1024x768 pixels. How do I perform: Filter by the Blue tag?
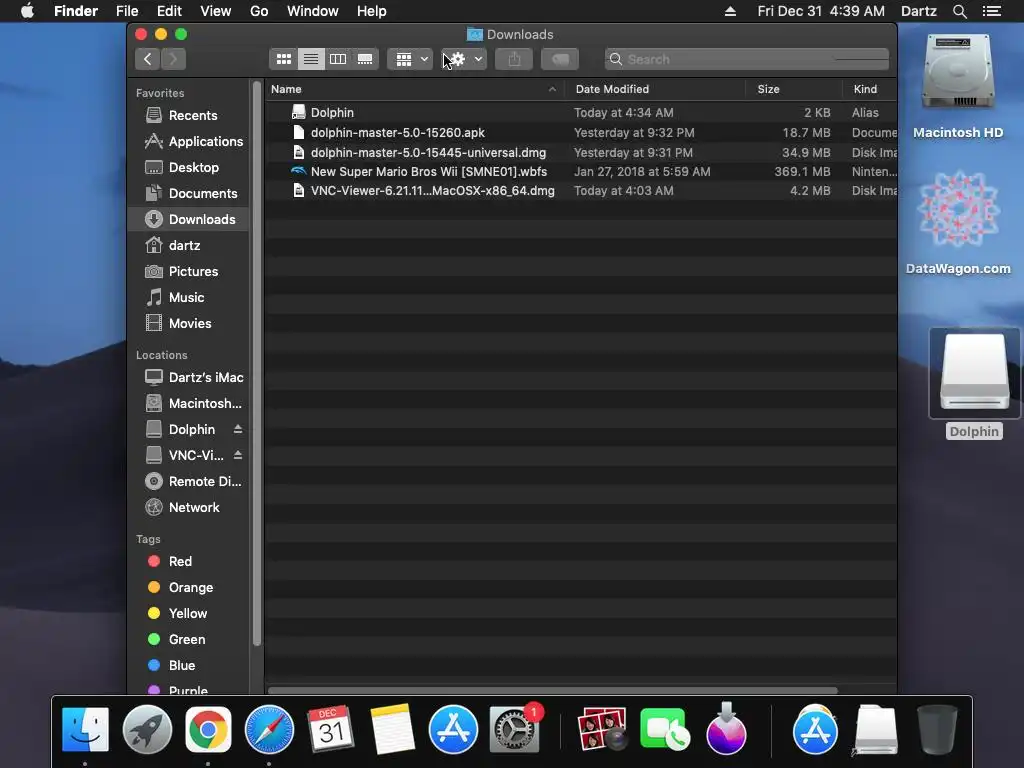188,665
